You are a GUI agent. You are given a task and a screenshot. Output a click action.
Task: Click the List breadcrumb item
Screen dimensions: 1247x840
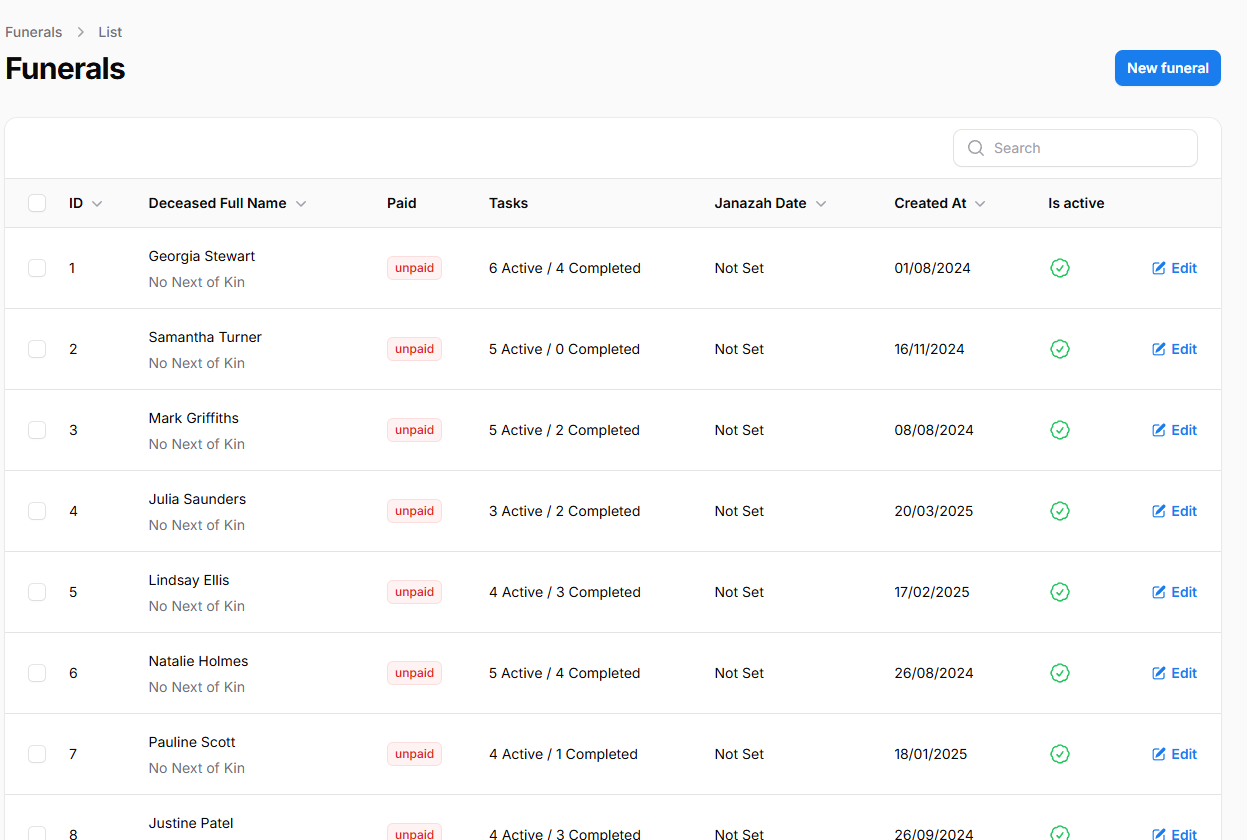click(x=110, y=32)
